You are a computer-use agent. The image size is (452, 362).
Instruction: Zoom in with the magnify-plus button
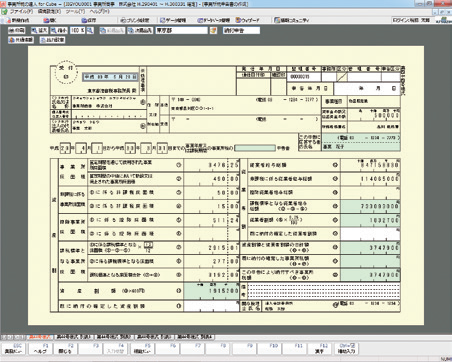coord(40,30)
